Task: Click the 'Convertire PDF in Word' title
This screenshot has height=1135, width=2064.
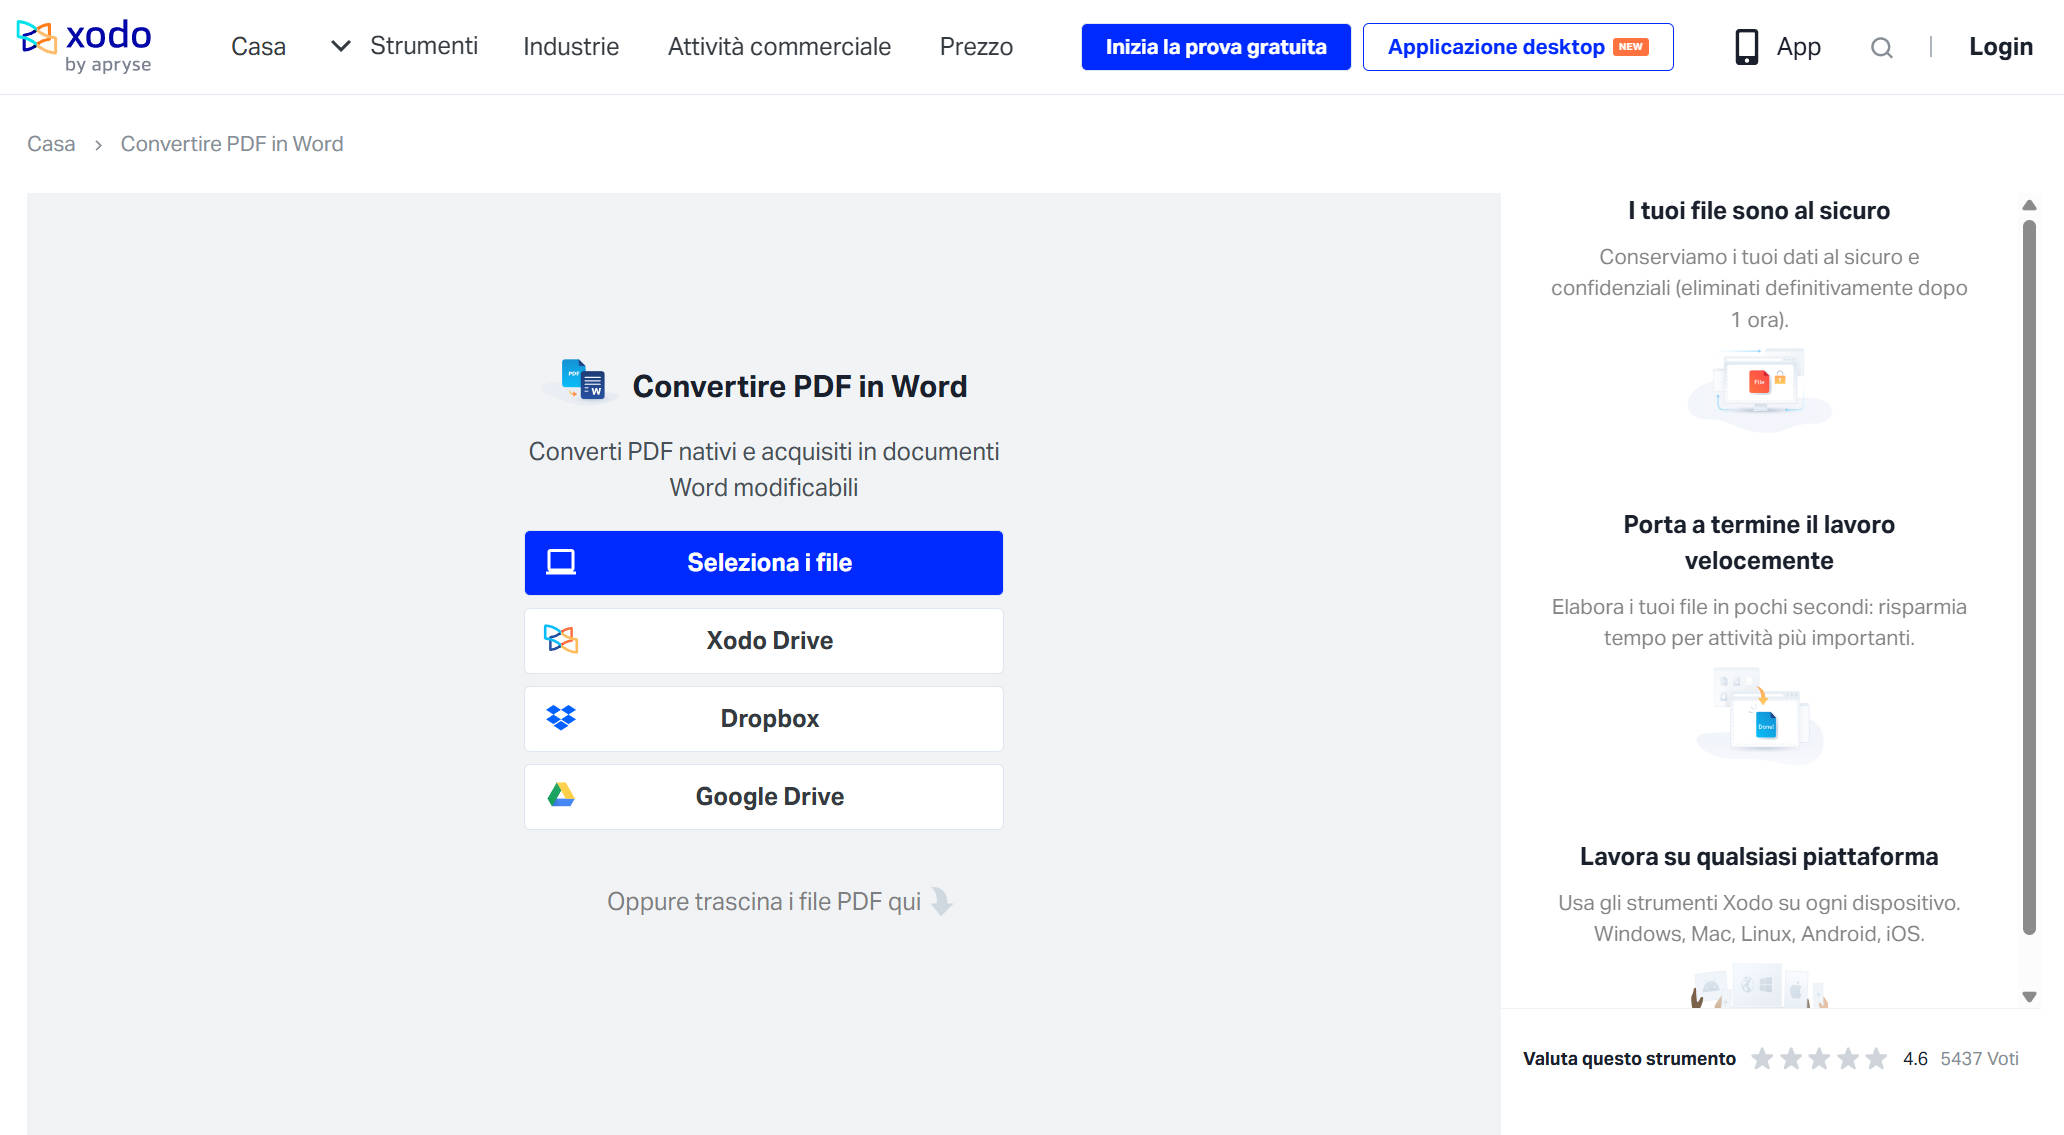Action: coord(800,386)
